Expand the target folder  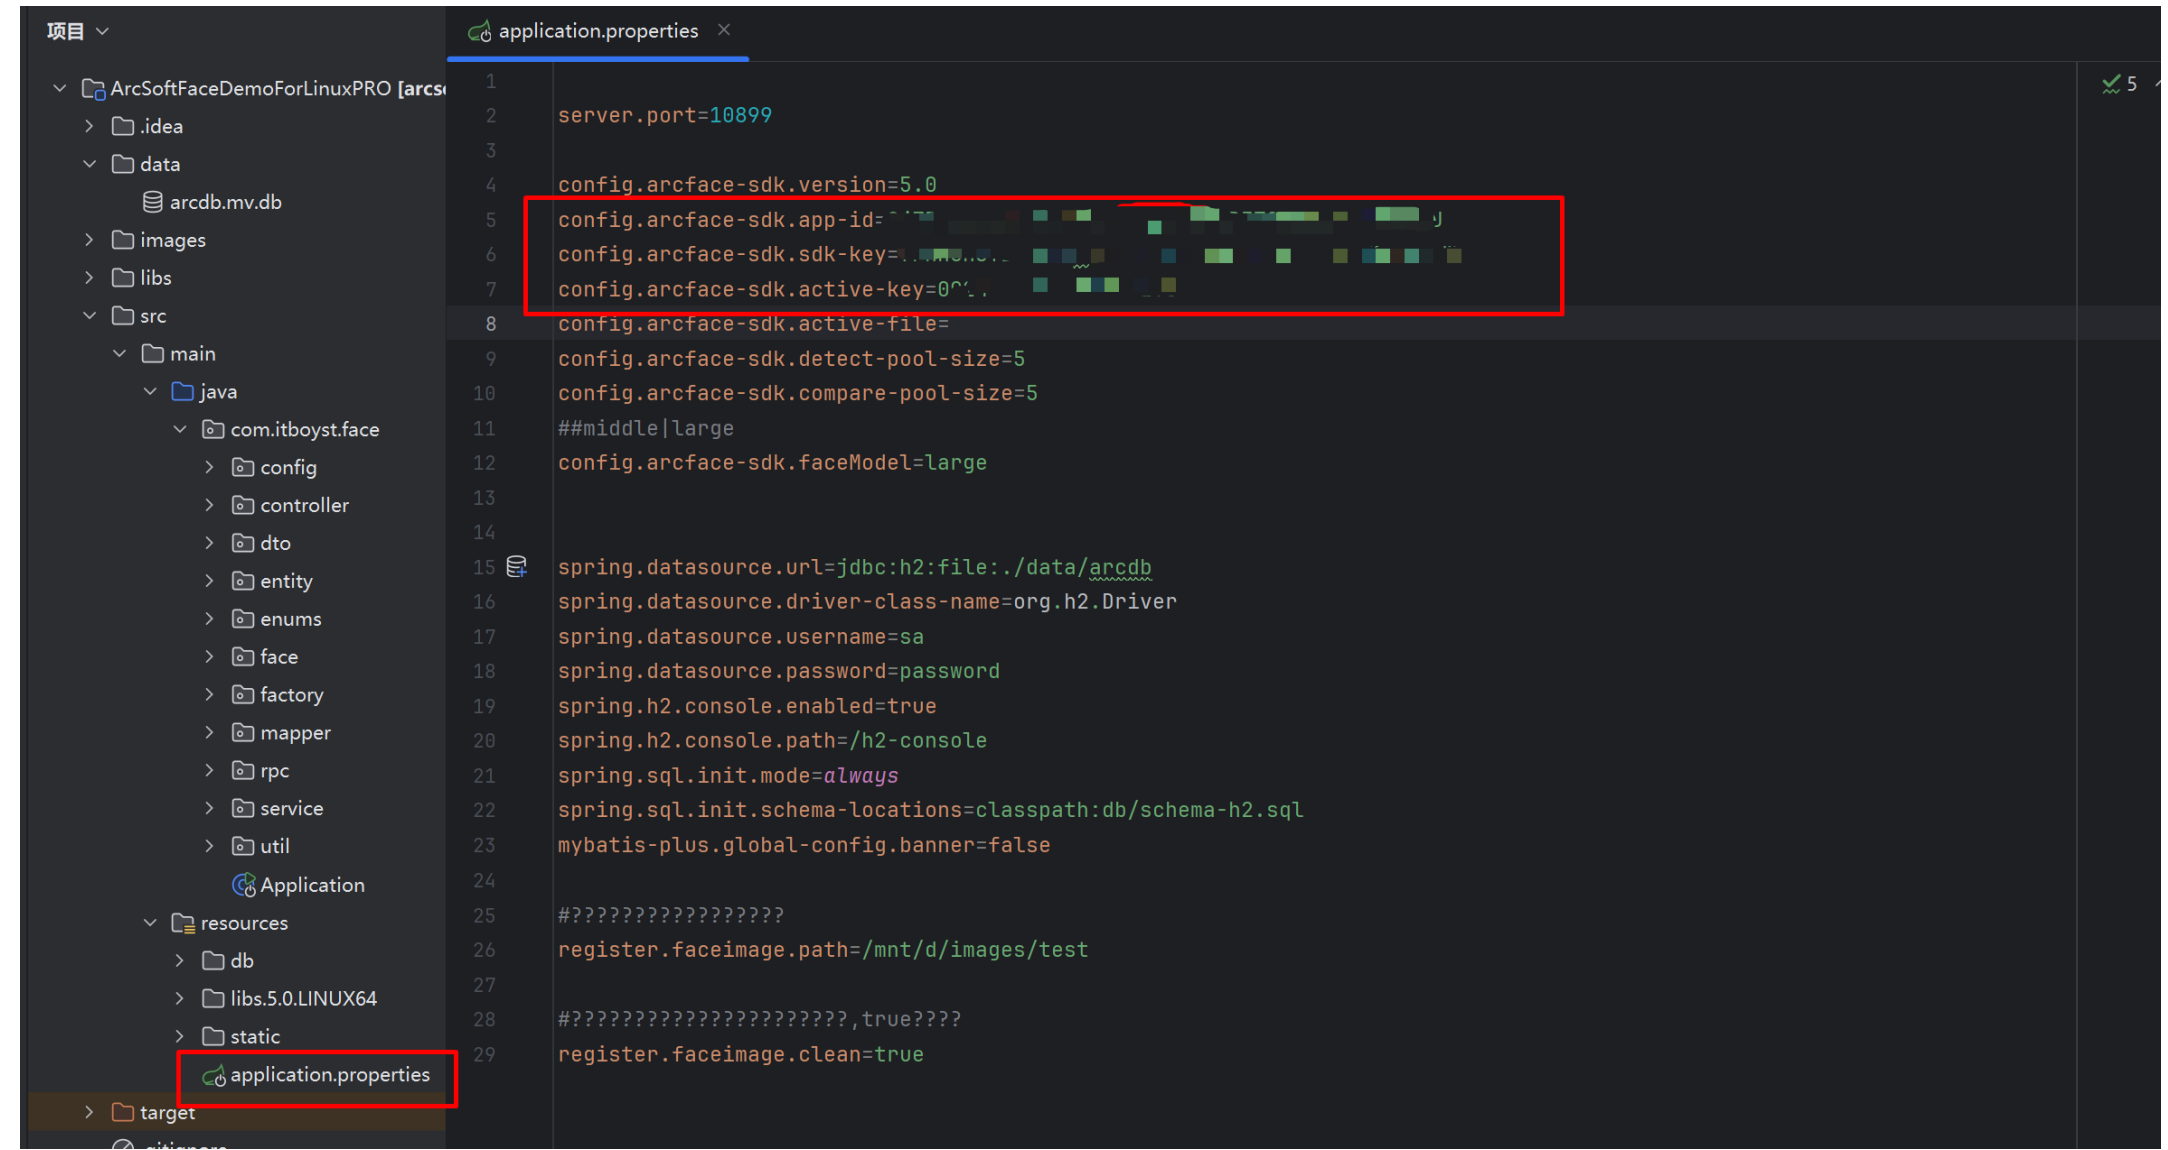click(x=90, y=1112)
